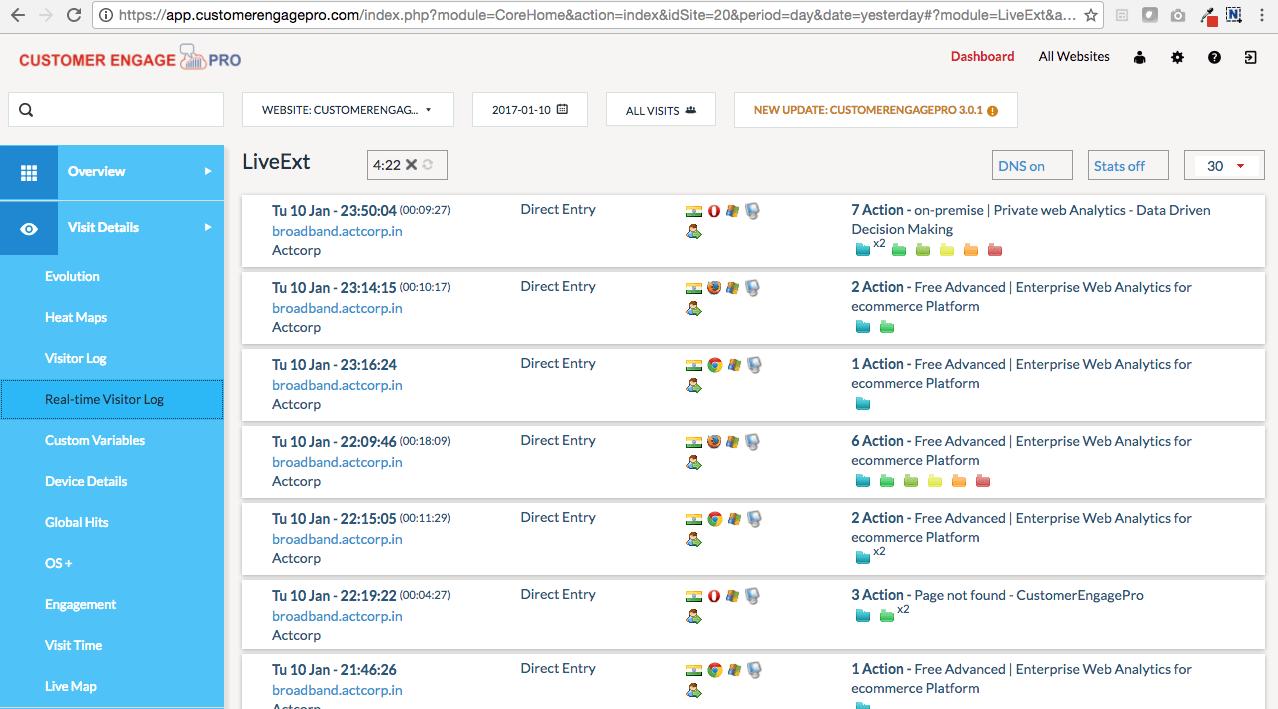Image resolution: width=1278 pixels, height=709 pixels.
Task: Click the refresh icon beside the 4:22 timer
Action: (x=428, y=165)
